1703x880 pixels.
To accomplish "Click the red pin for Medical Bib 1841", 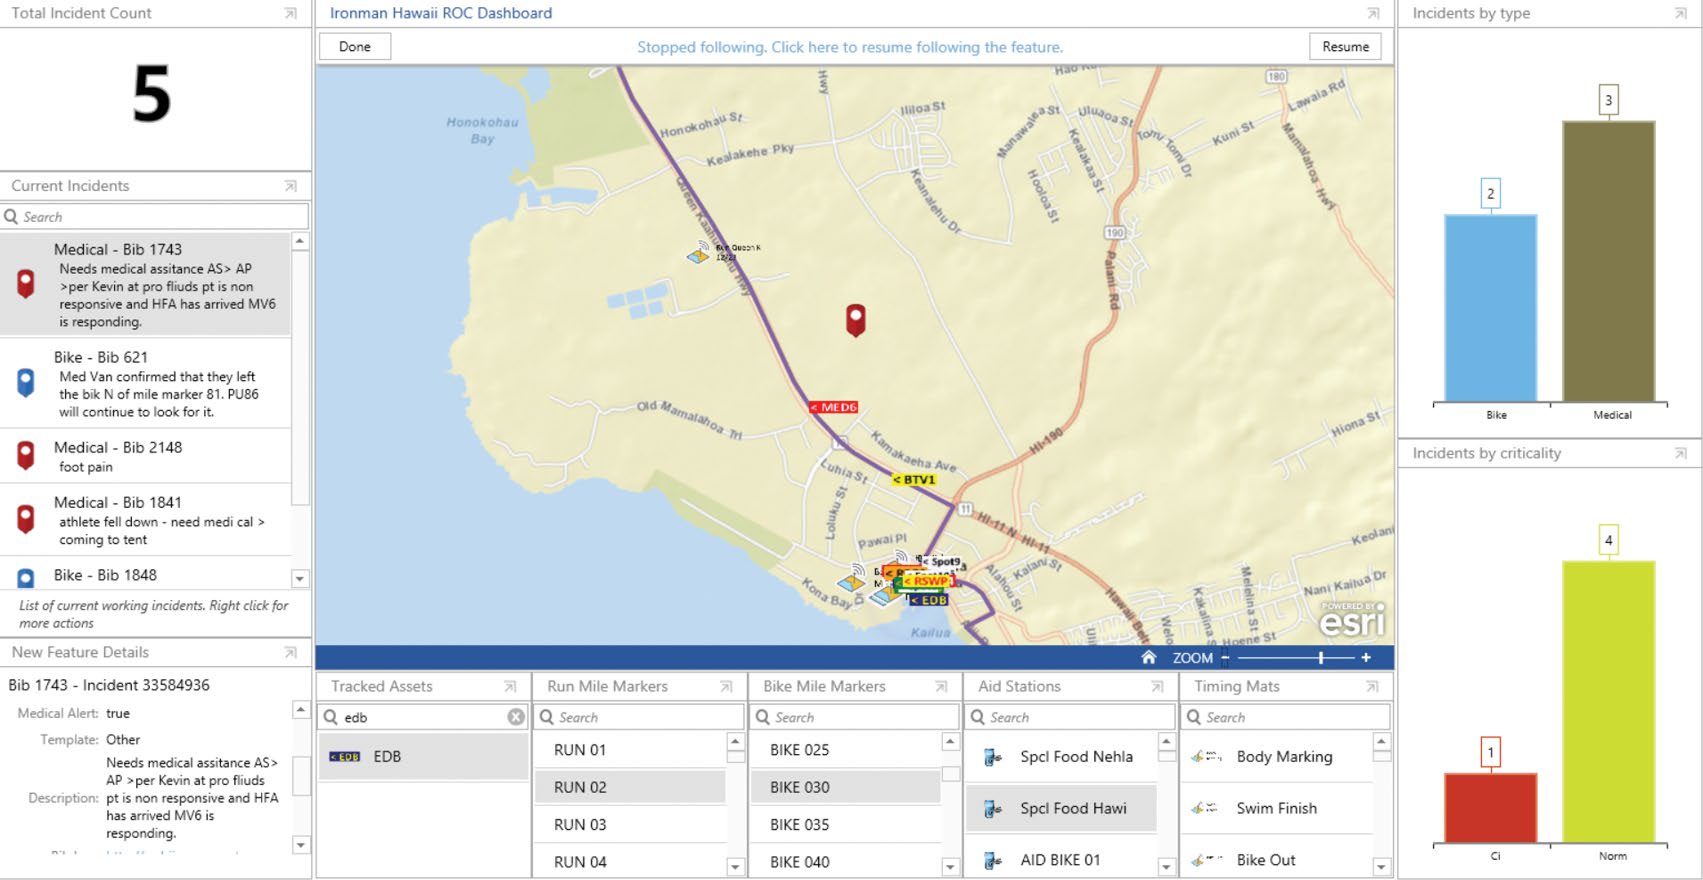I will tap(26, 519).
